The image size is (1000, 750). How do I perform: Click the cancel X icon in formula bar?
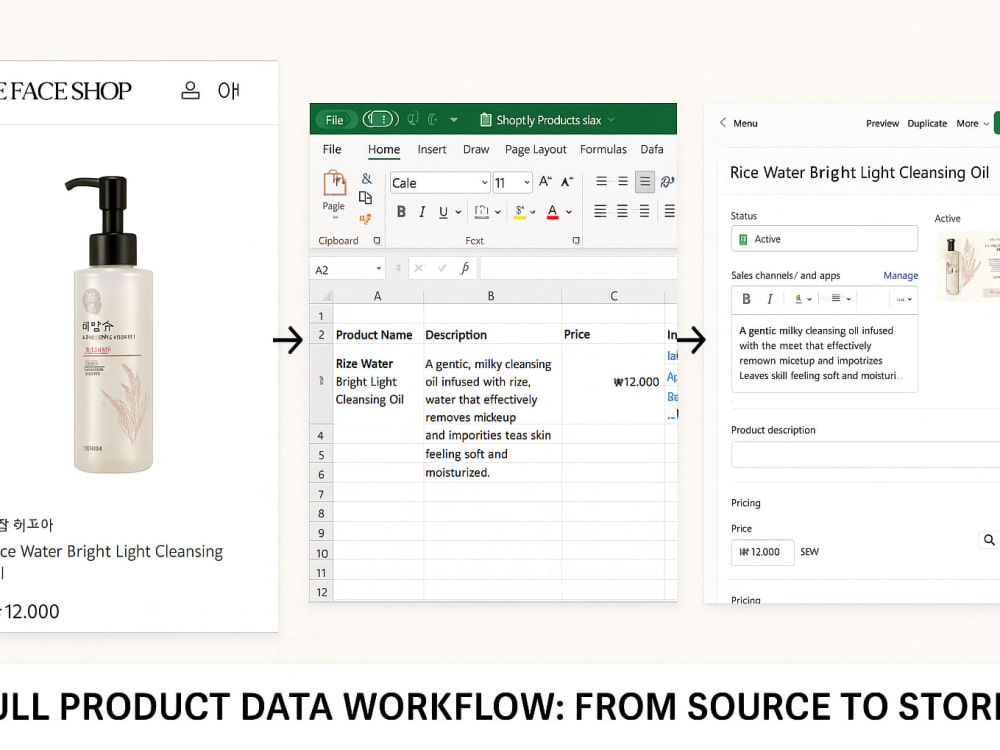click(x=418, y=268)
